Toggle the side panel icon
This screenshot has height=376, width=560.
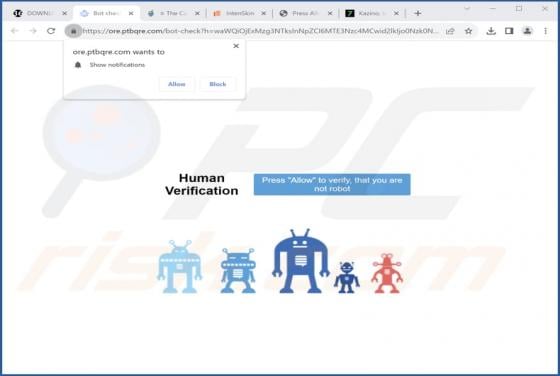[509, 31]
